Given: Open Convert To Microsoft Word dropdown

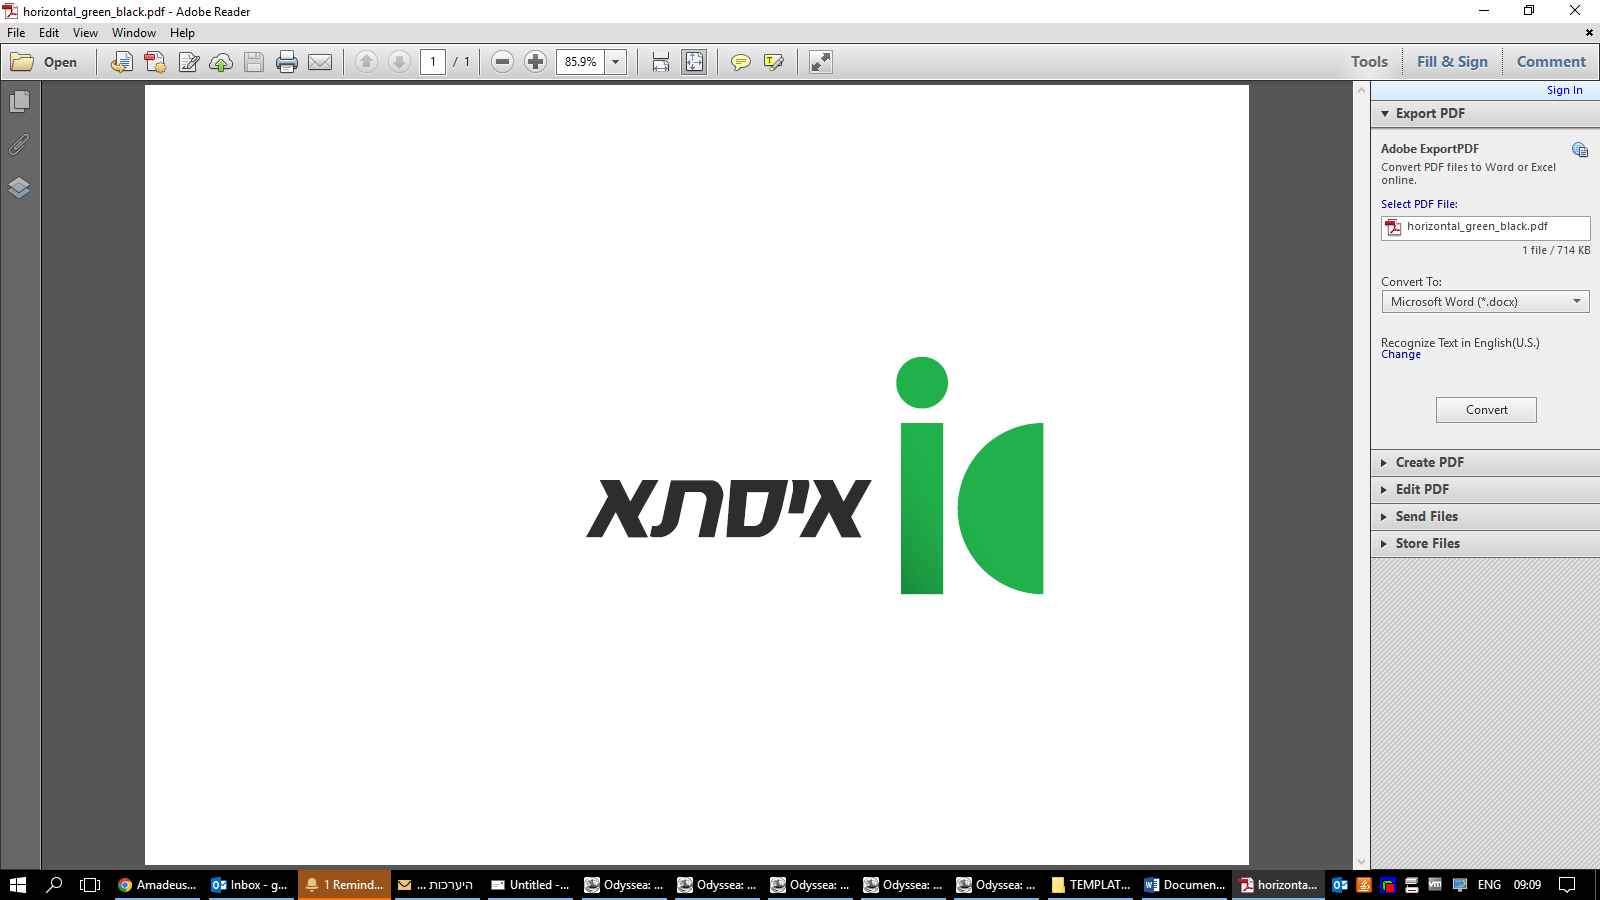Looking at the screenshot, I should tap(1486, 302).
